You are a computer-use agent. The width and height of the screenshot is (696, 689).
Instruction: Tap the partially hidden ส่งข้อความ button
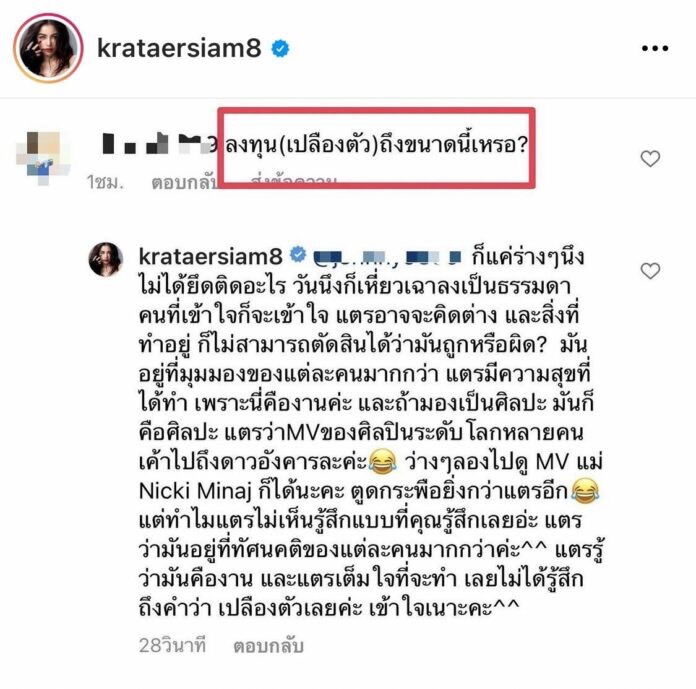click(x=293, y=182)
